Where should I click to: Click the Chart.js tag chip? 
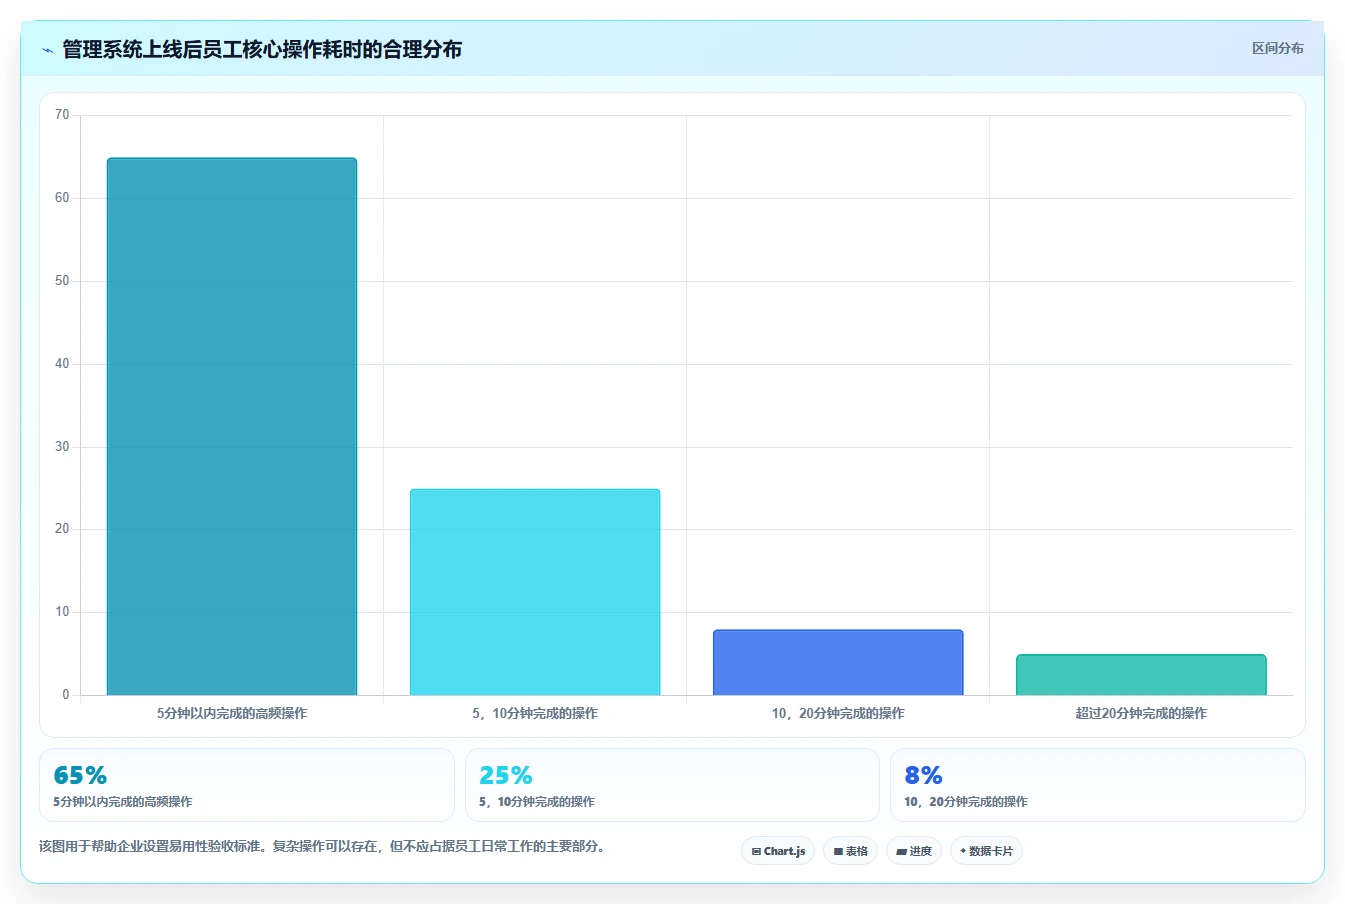pos(778,851)
